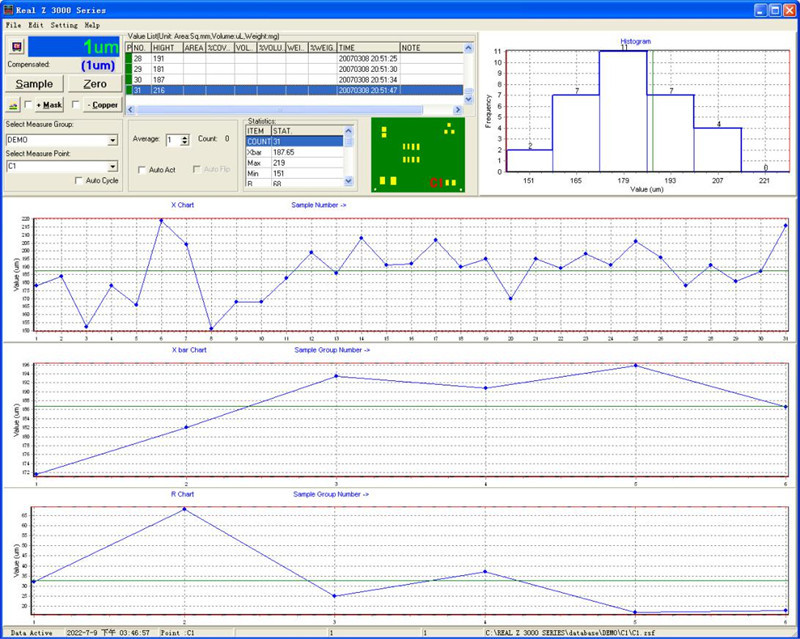Expand the Select Measure Point dropdown
800x639 pixels.
coord(113,167)
